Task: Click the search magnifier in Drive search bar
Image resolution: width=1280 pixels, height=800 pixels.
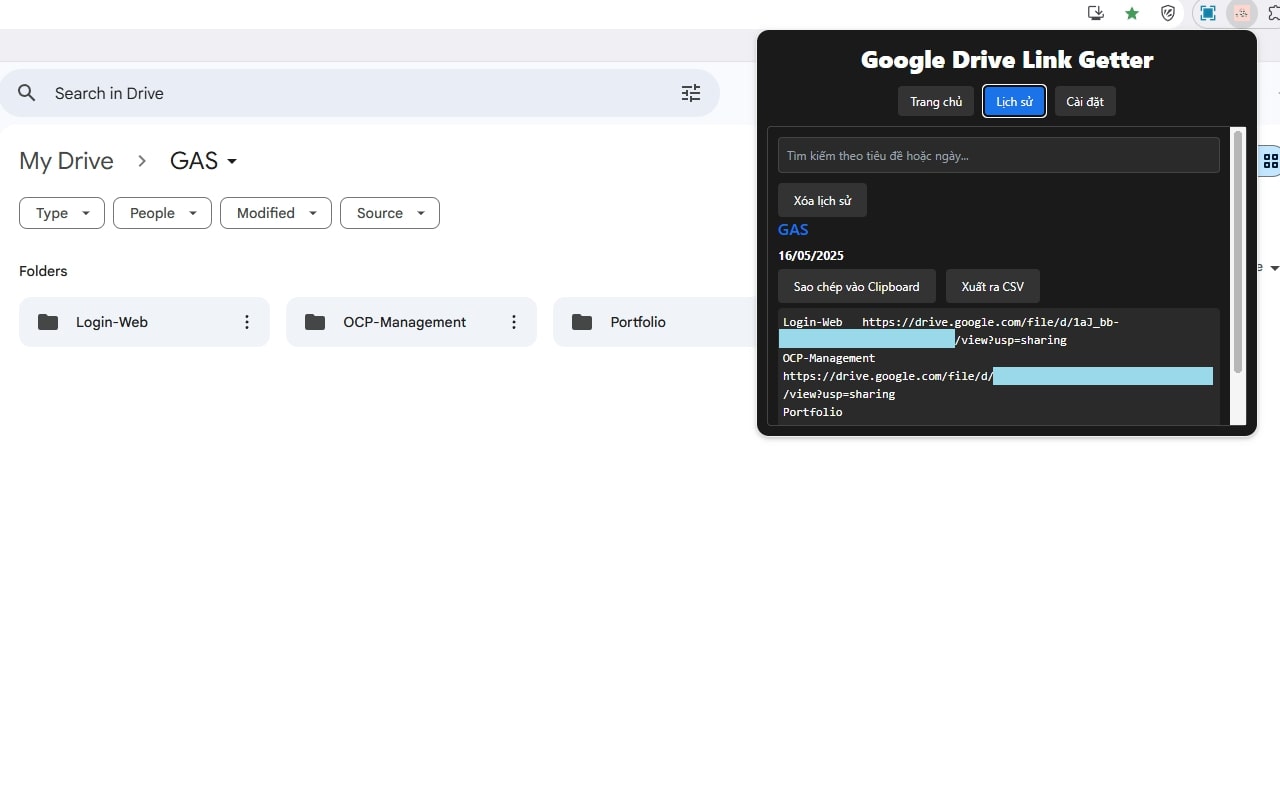Action: pos(26,93)
